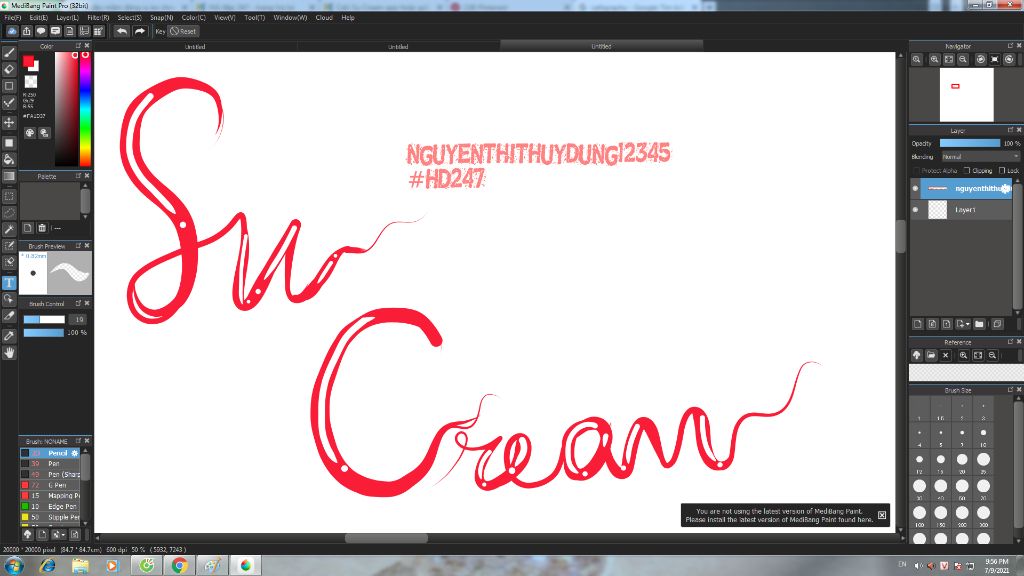Zoom out using the Navigator panel

963,59
